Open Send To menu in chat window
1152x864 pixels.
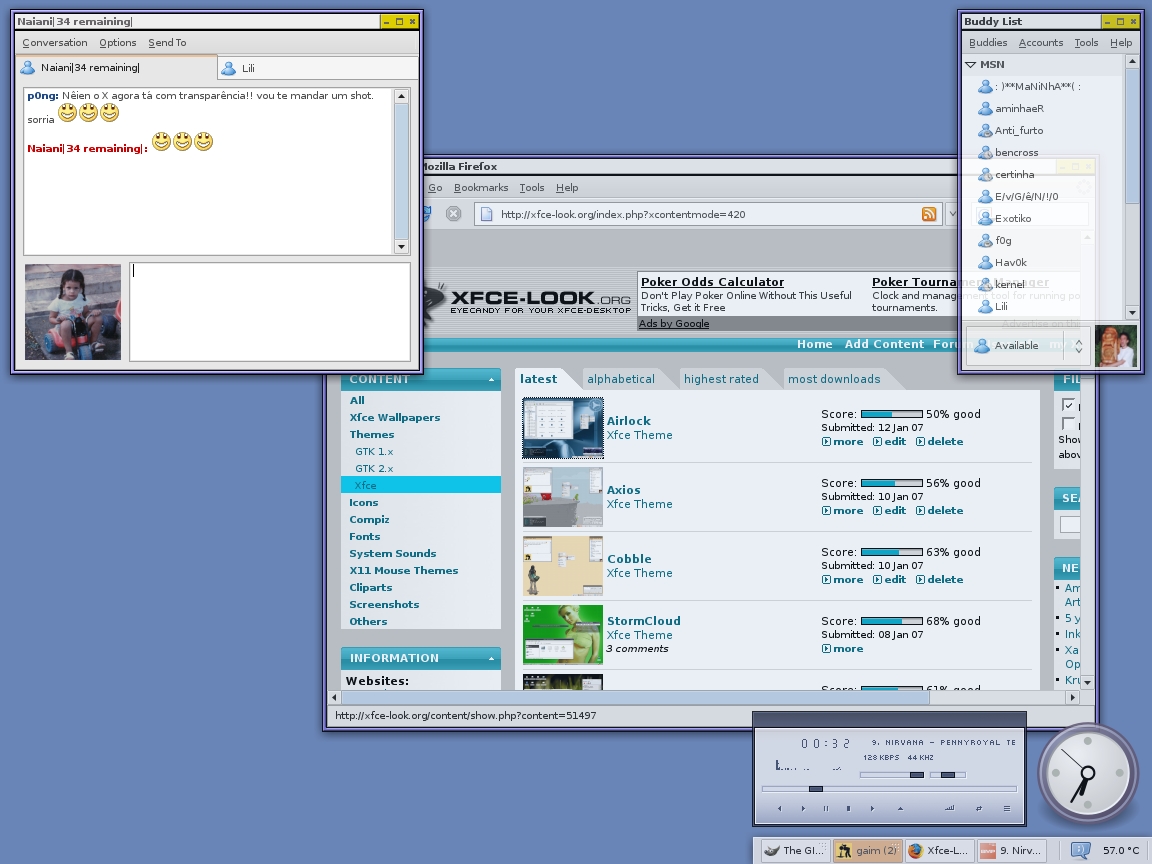click(x=167, y=43)
